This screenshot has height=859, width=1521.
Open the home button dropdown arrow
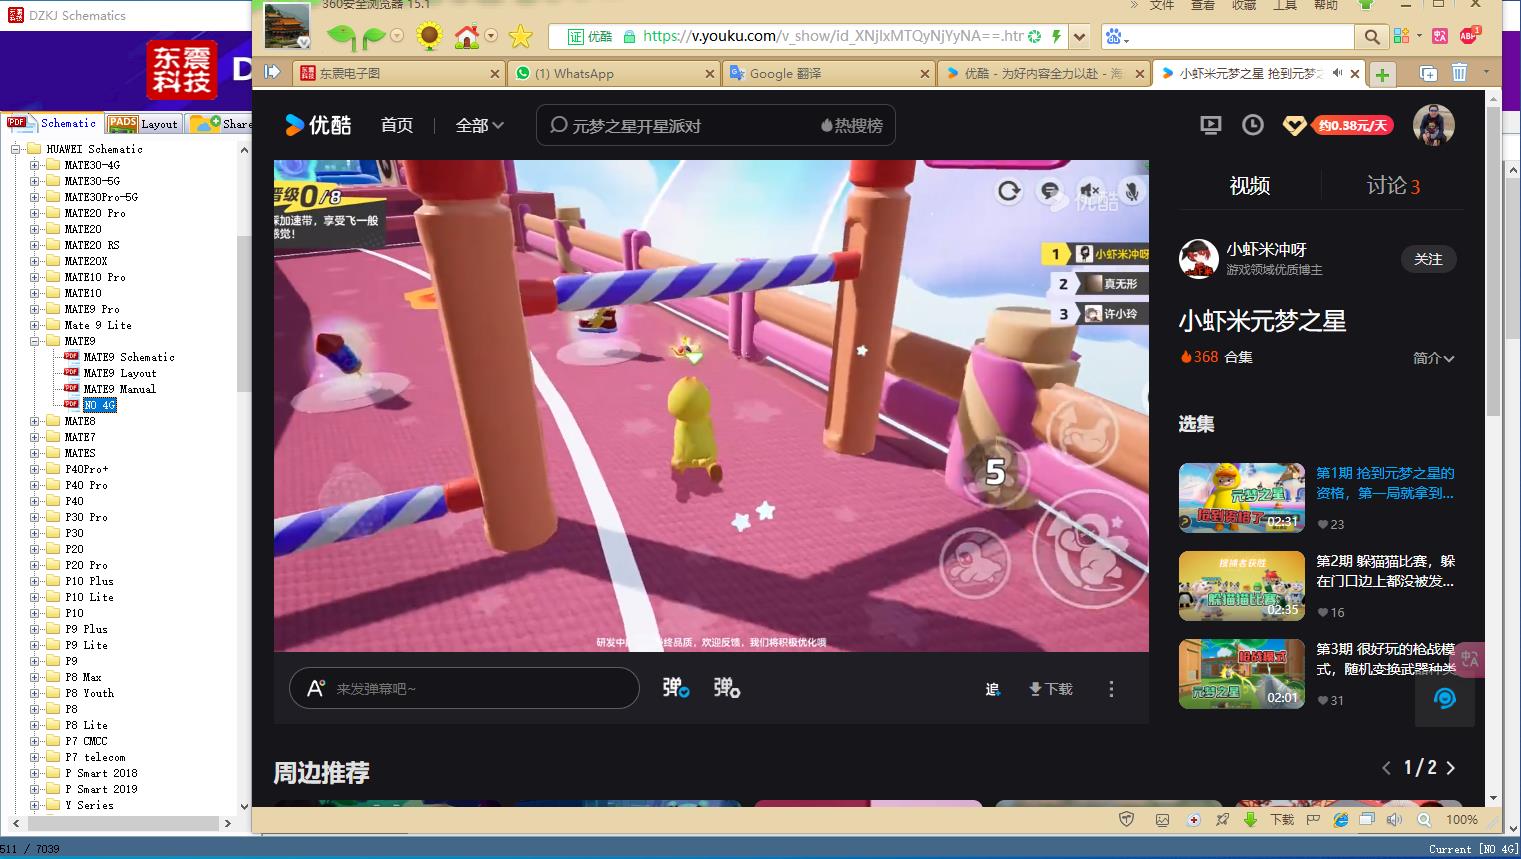[491, 37]
